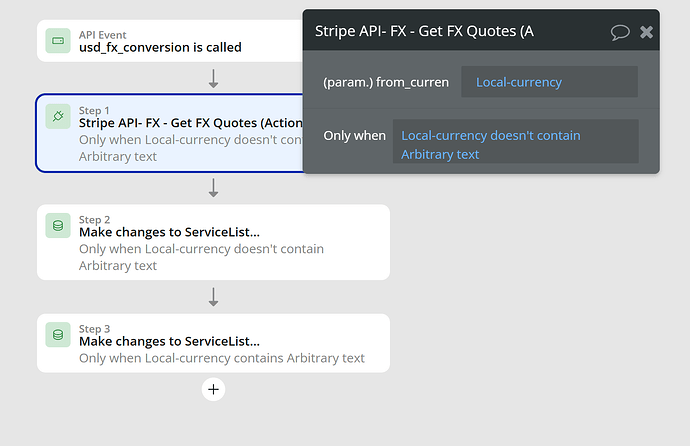Edit the Only when condition expression
Screen dimensions: 690x446
coord(515,141)
